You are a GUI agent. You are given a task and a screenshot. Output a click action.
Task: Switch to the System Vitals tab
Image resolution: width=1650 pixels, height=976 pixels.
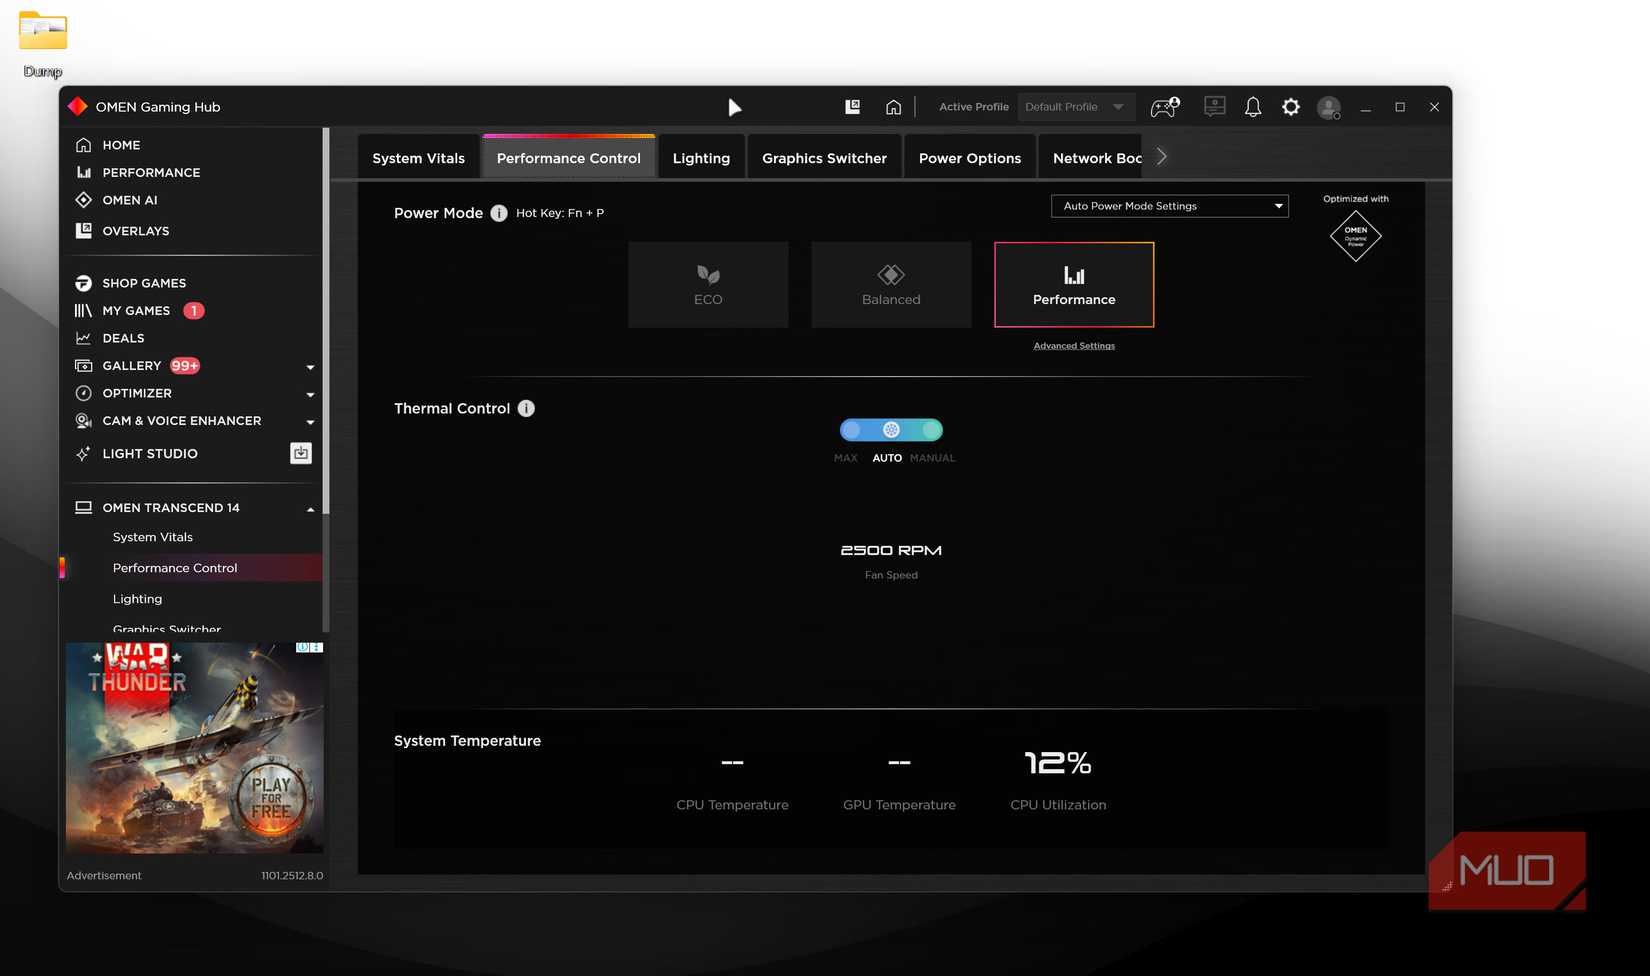[417, 157]
